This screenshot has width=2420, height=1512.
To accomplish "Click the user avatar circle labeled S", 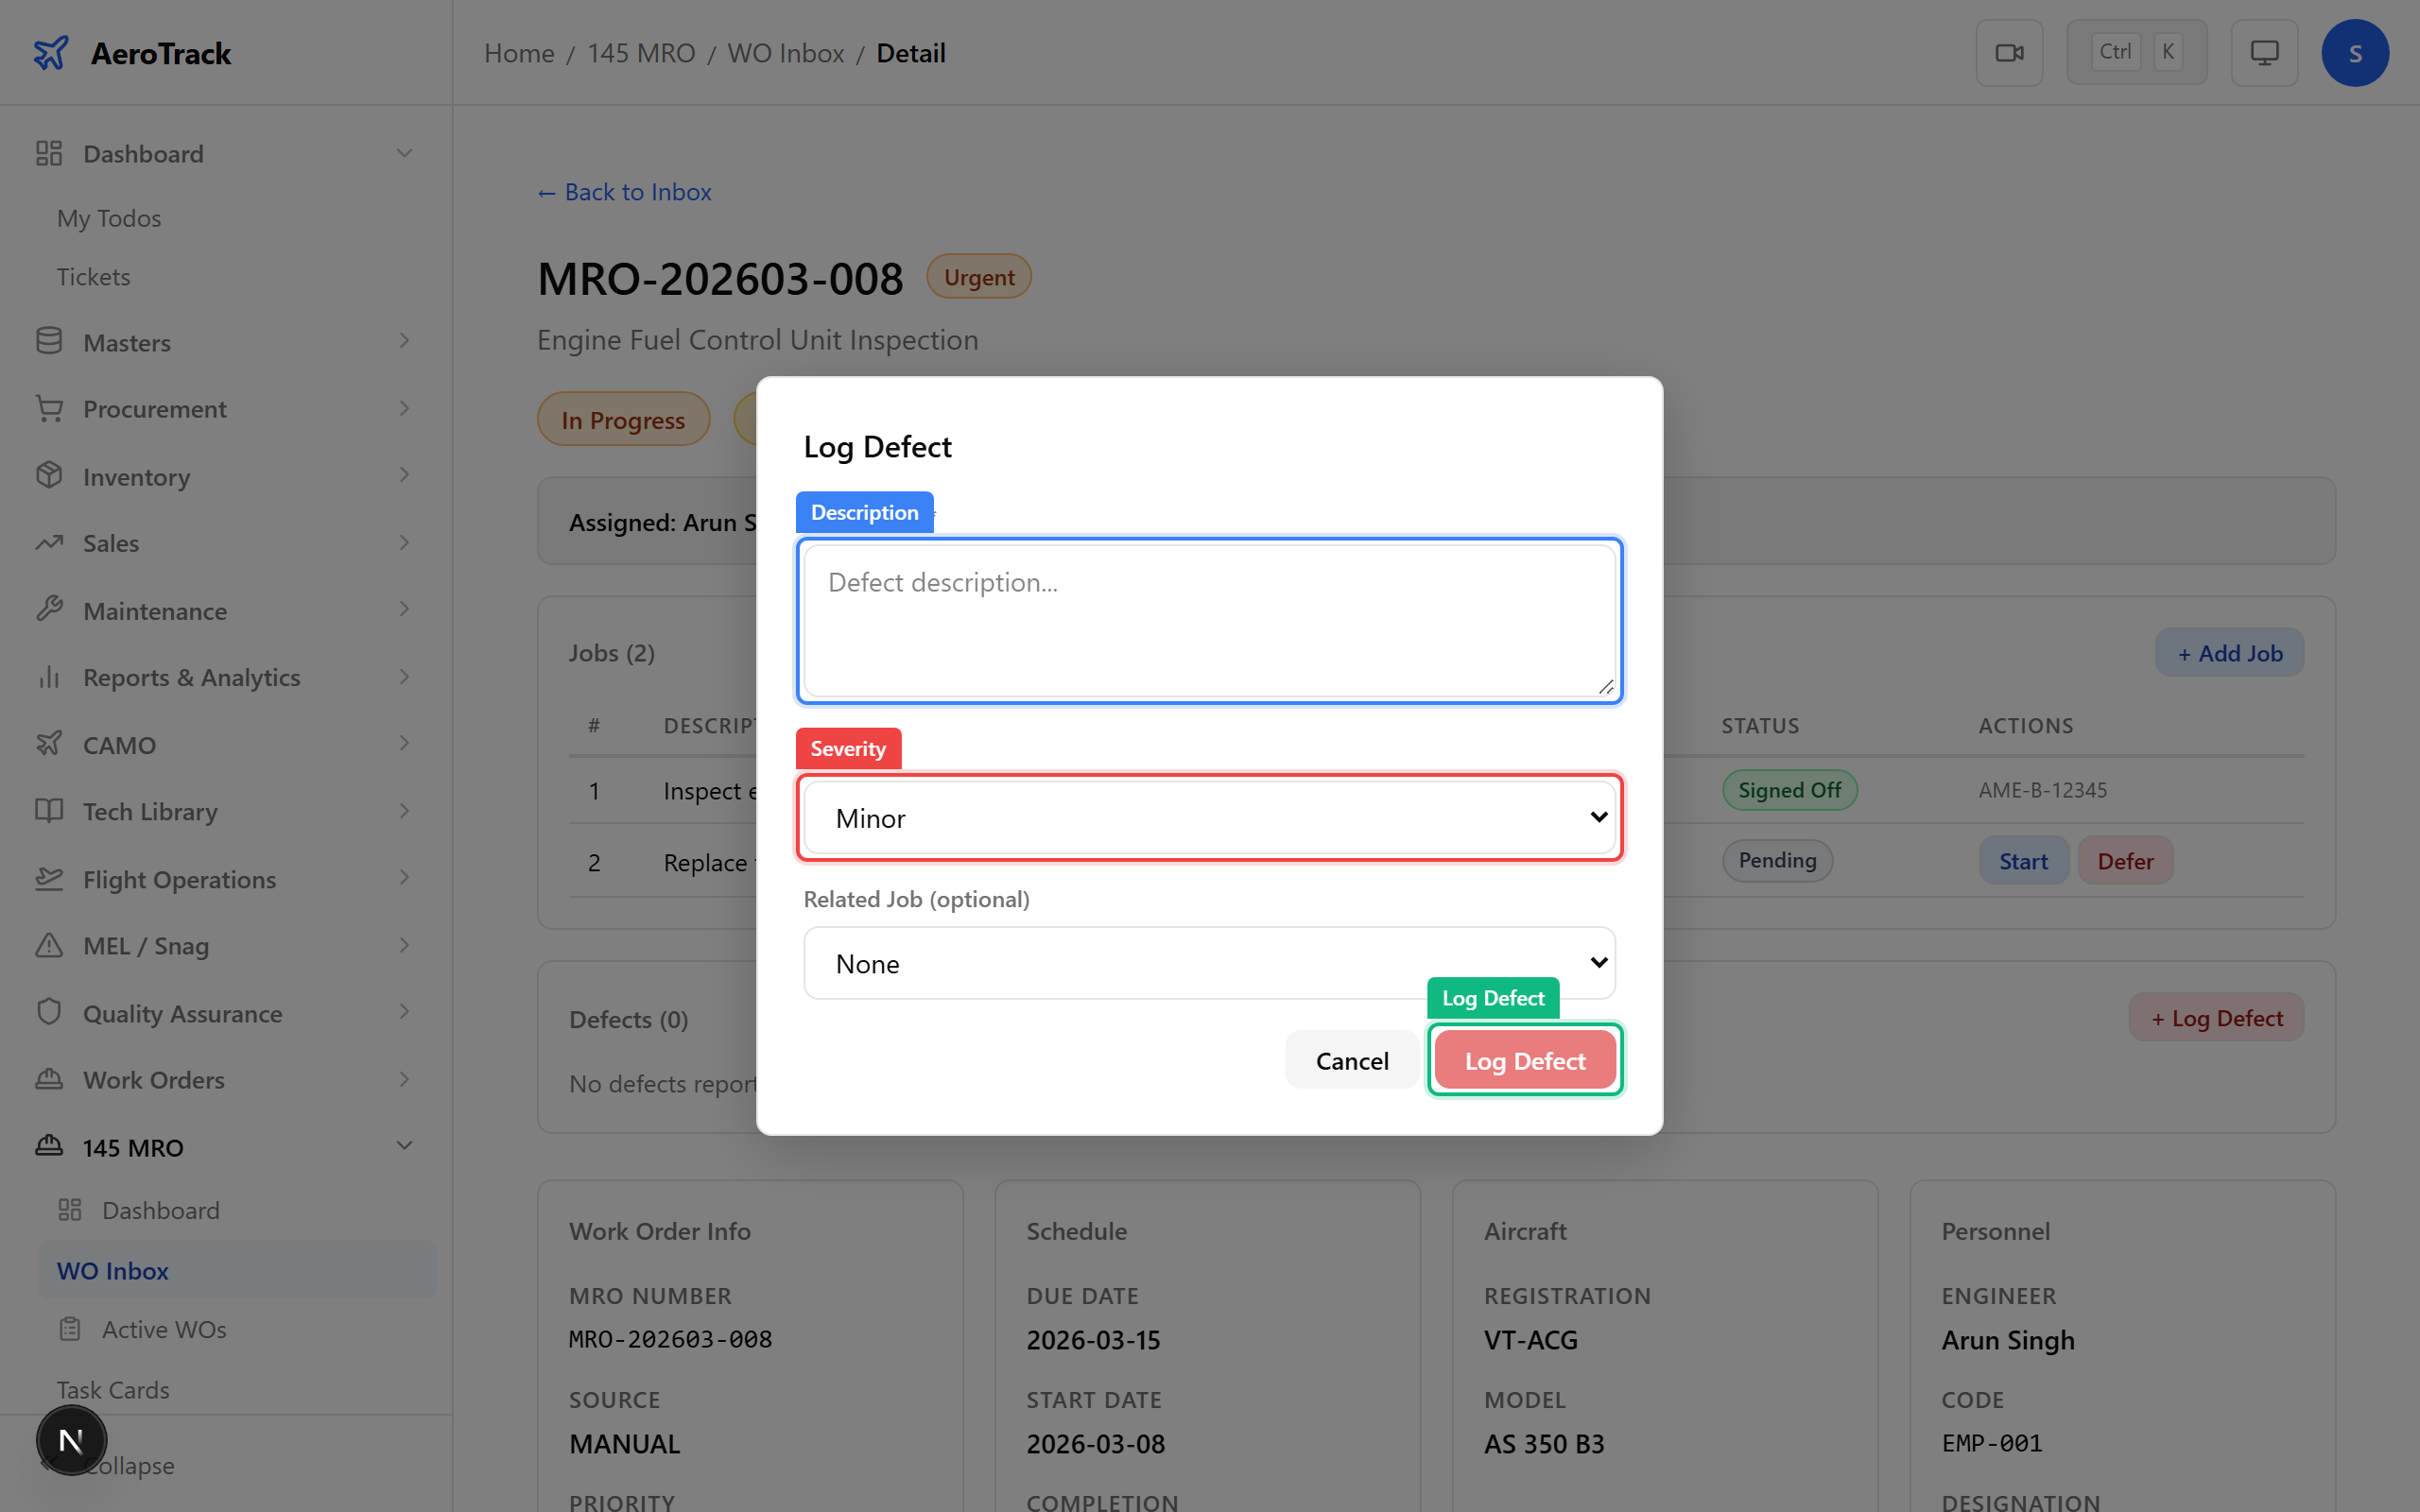I will tap(2355, 52).
